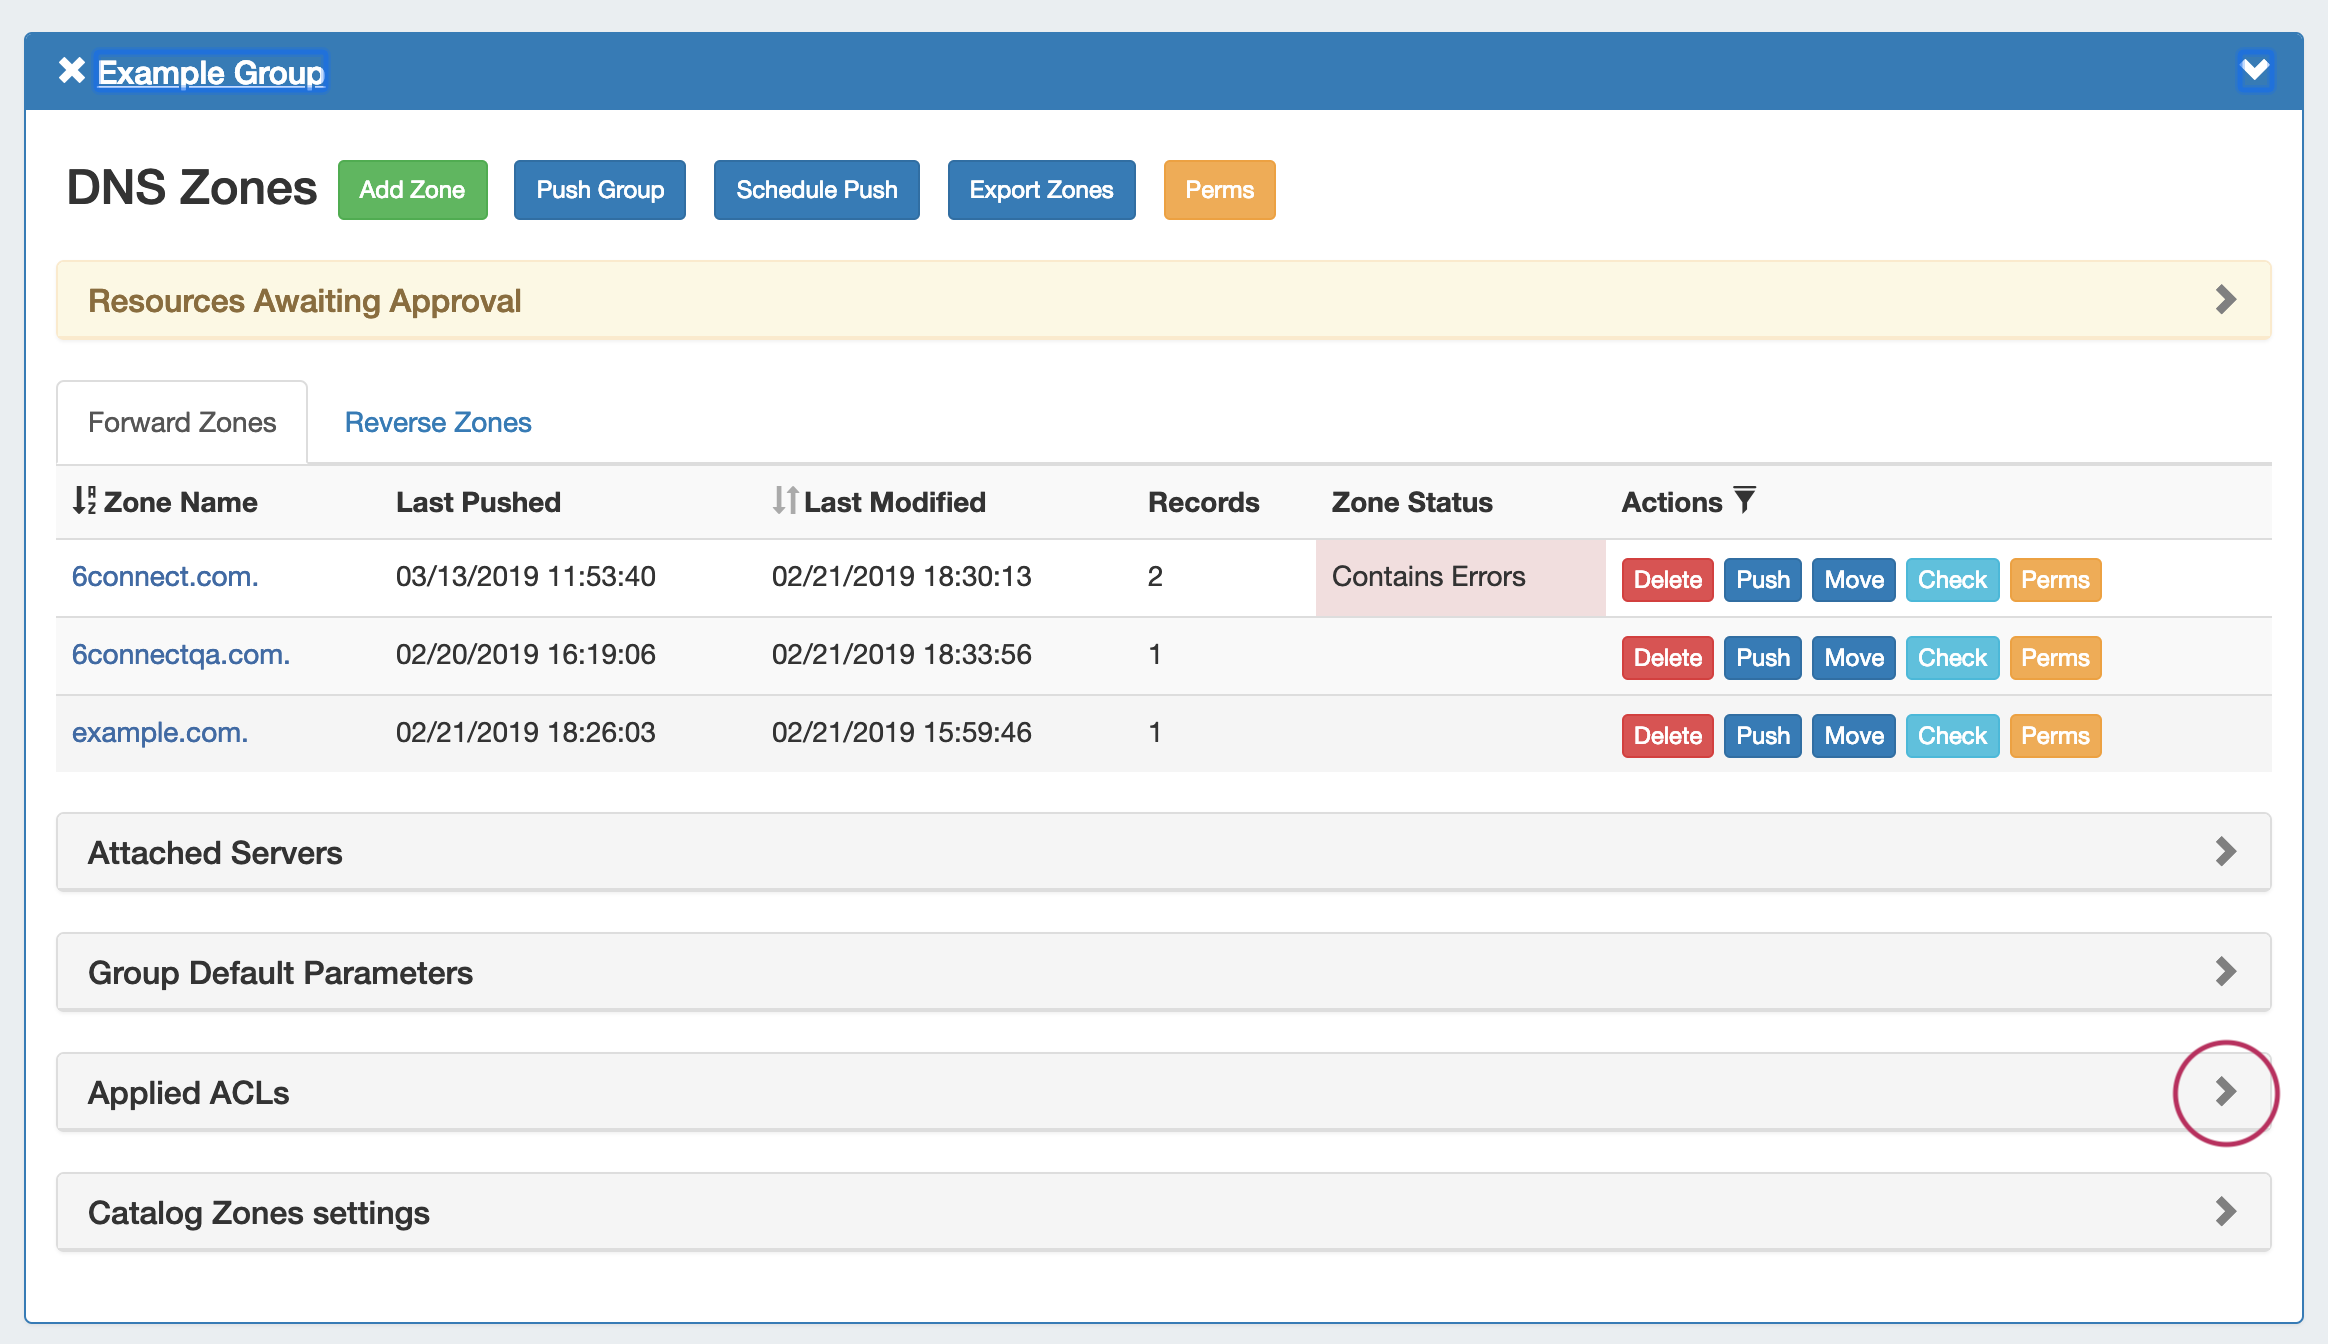
Task: Delete the example.com. zone
Action: (1667, 736)
